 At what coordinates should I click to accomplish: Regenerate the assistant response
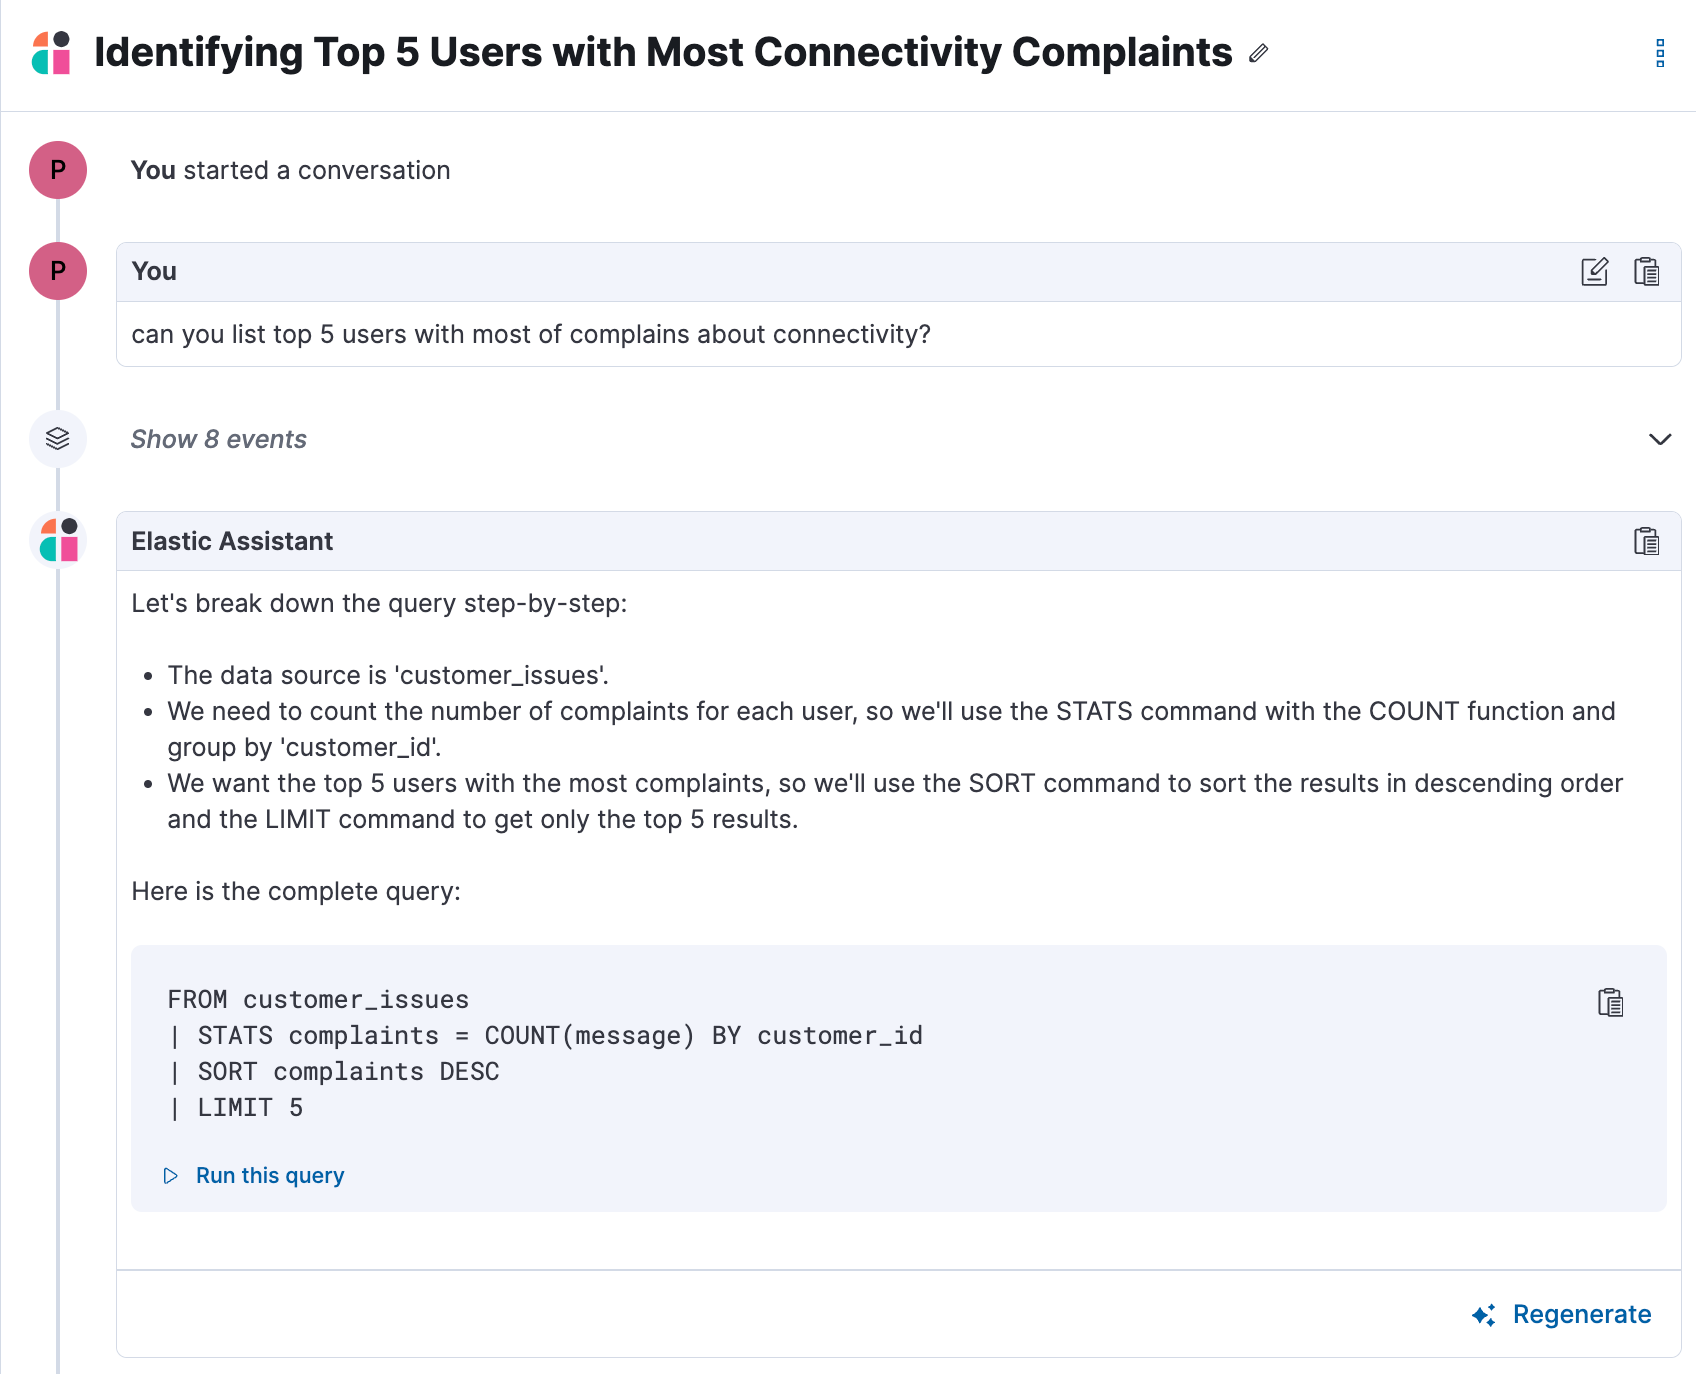[x=1581, y=1314]
